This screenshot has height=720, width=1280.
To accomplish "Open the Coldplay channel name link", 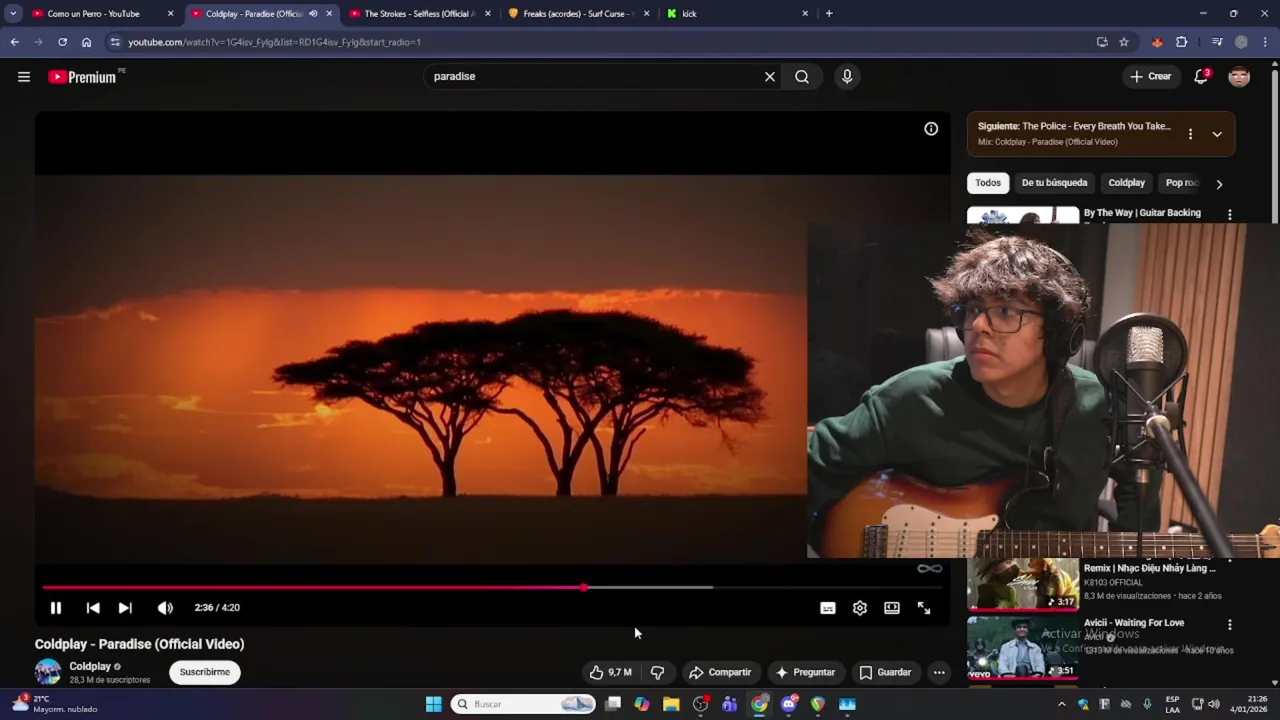I will [90, 666].
